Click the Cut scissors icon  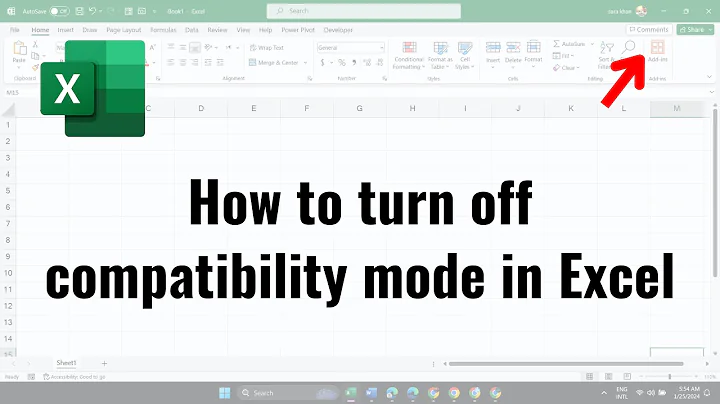35,45
